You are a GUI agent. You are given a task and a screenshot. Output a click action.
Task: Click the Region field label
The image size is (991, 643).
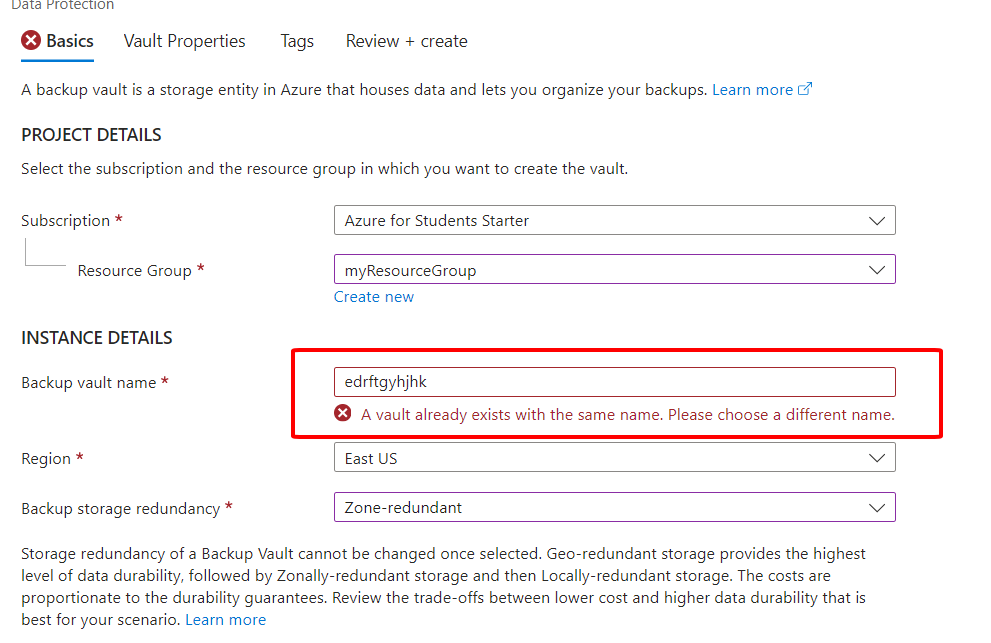coord(46,458)
